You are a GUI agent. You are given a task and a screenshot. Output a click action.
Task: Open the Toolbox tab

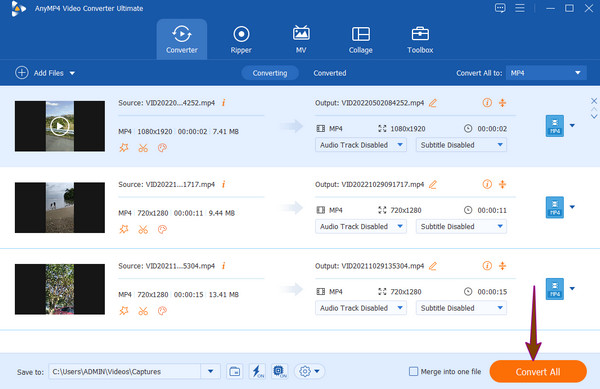pos(420,39)
